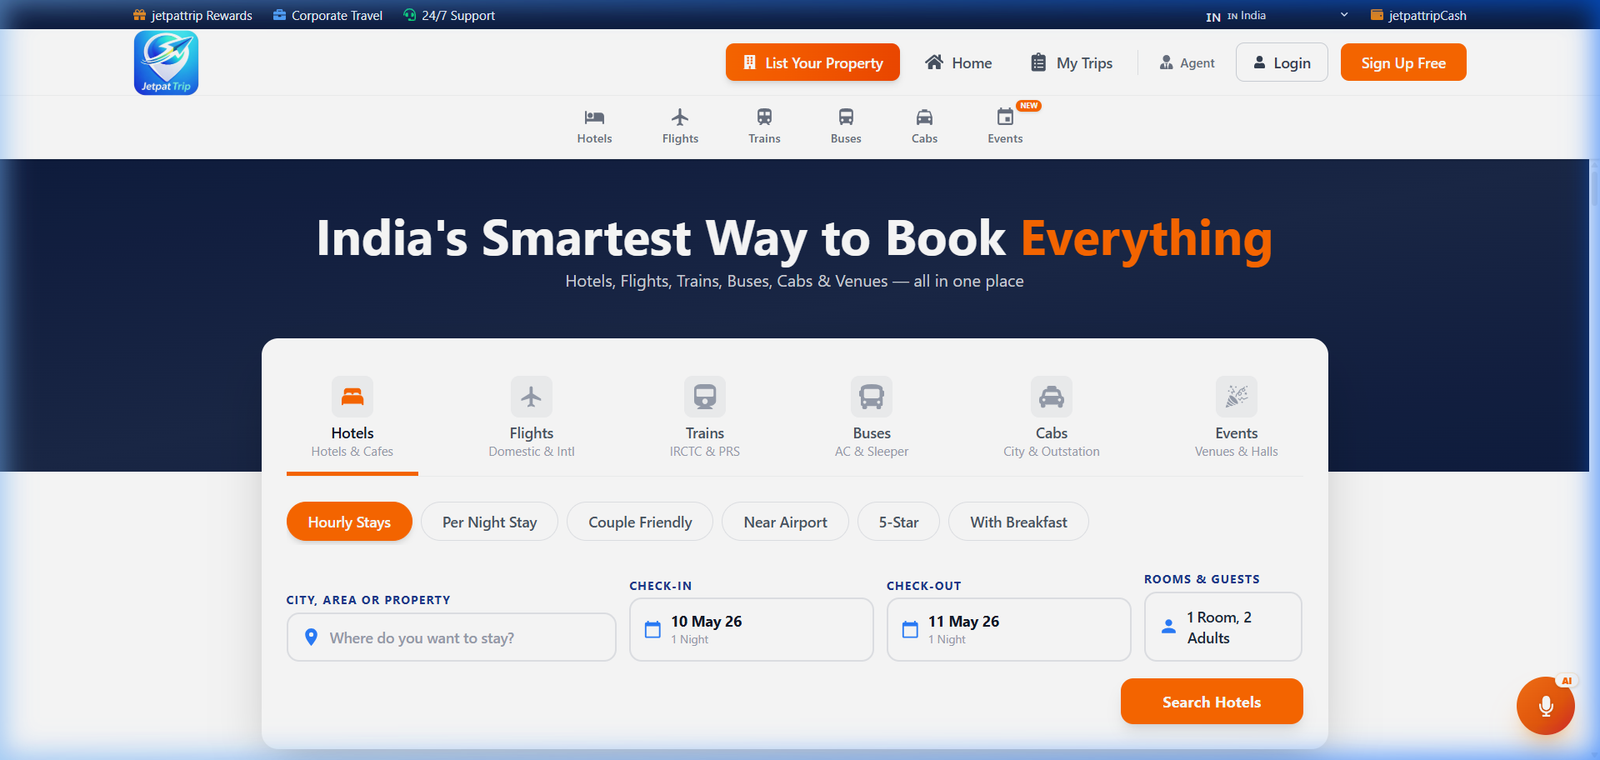Go to Cabs in top navigation bar

925,126
